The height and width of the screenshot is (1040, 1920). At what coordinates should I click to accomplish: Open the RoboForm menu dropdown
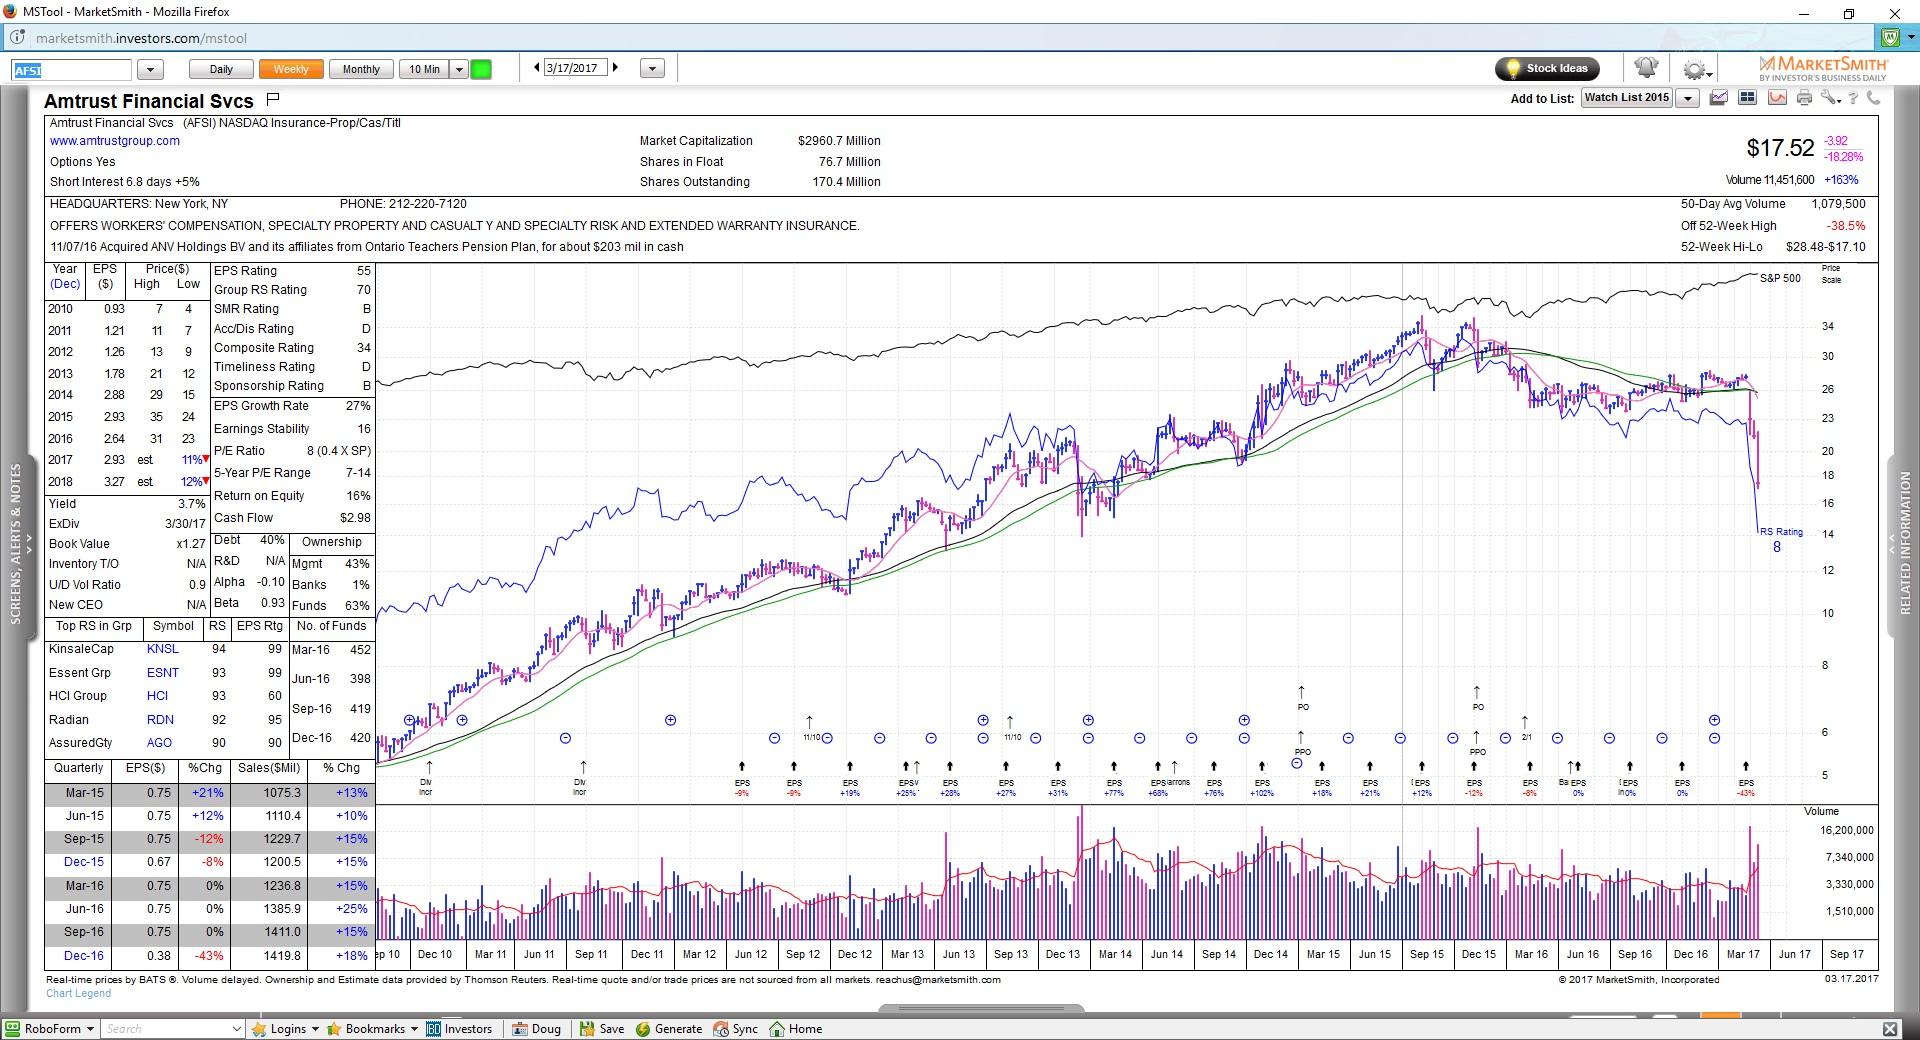pyautogui.click(x=90, y=1028)
